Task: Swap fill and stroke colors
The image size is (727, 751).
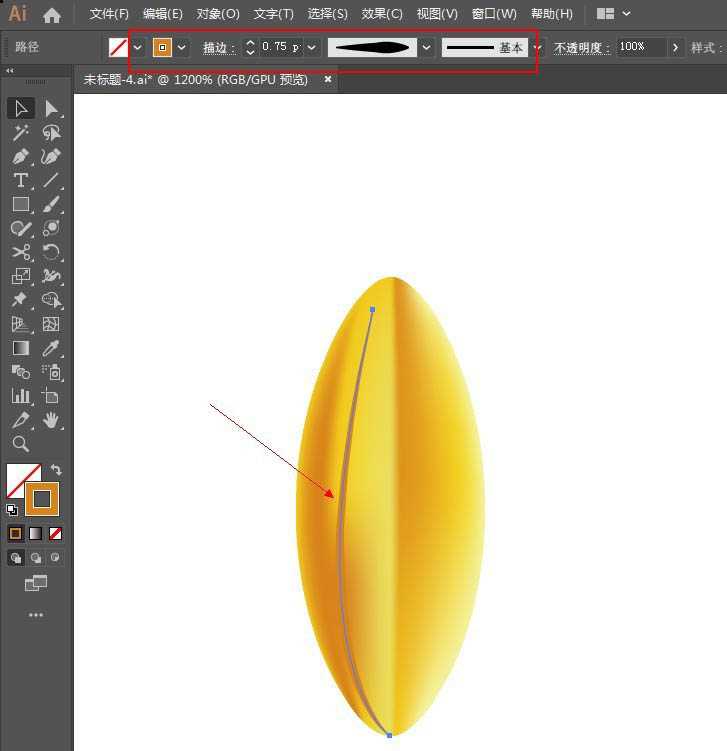Action: coord(56,469)
